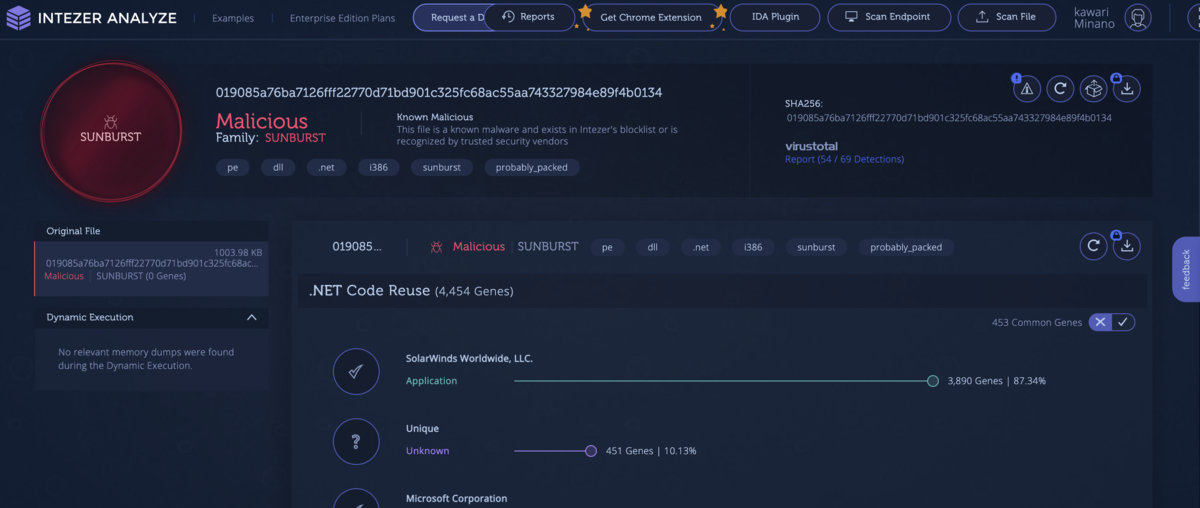Click the Dynamic Execution section title
Screen dimensions: 1200x508
[90, 317]
